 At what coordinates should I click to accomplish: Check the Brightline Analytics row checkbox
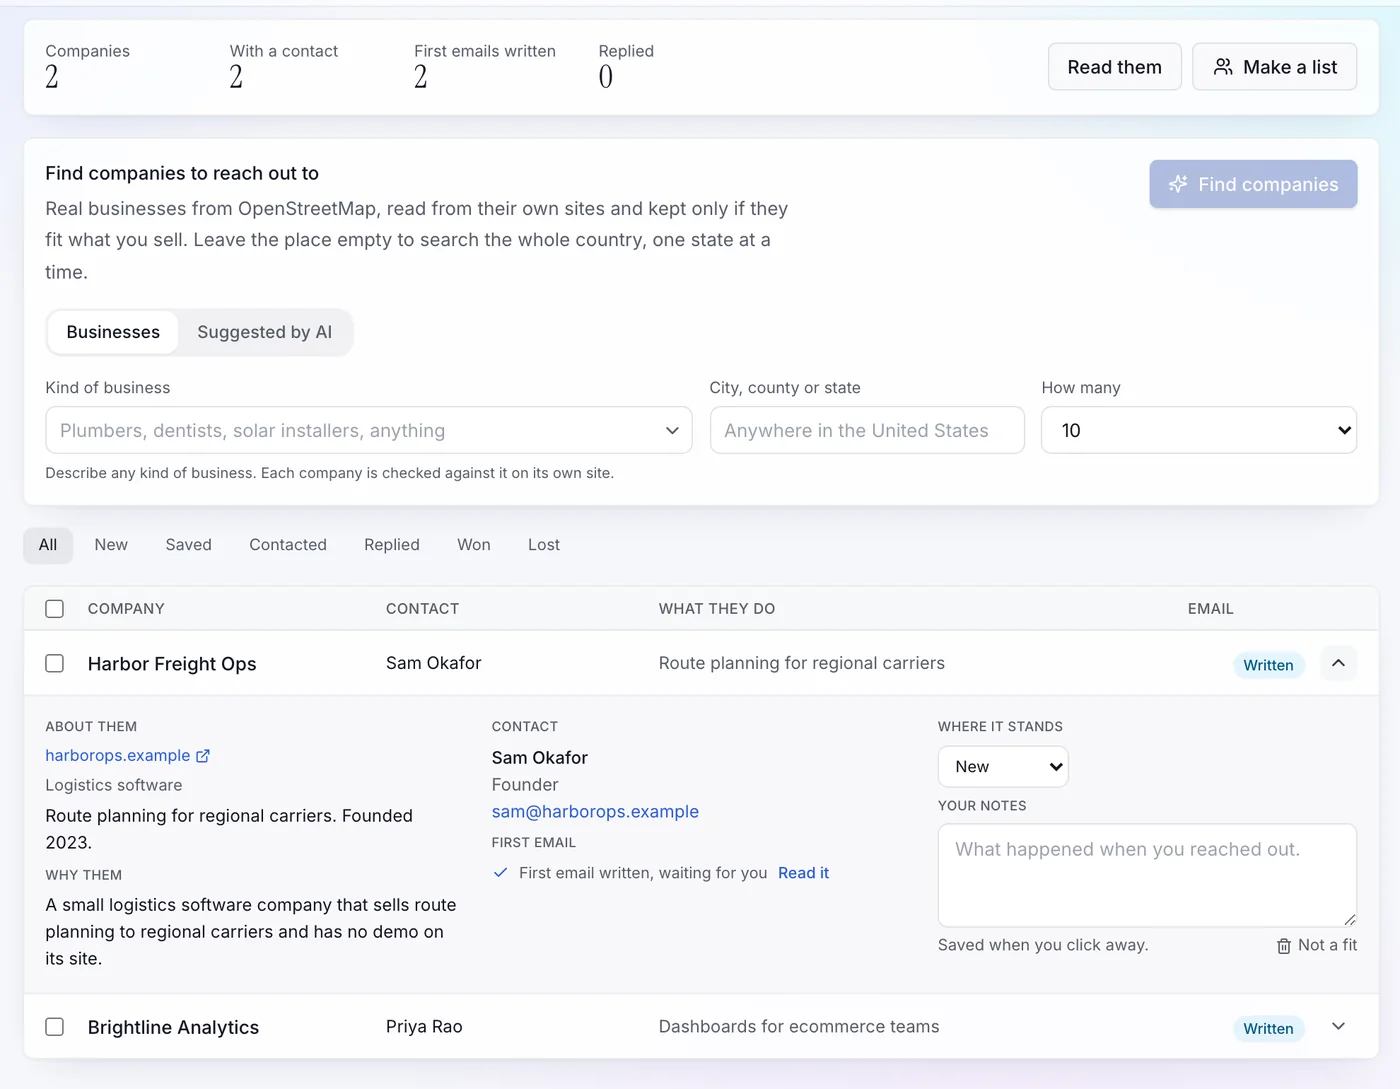click(x=55, y=1027)
